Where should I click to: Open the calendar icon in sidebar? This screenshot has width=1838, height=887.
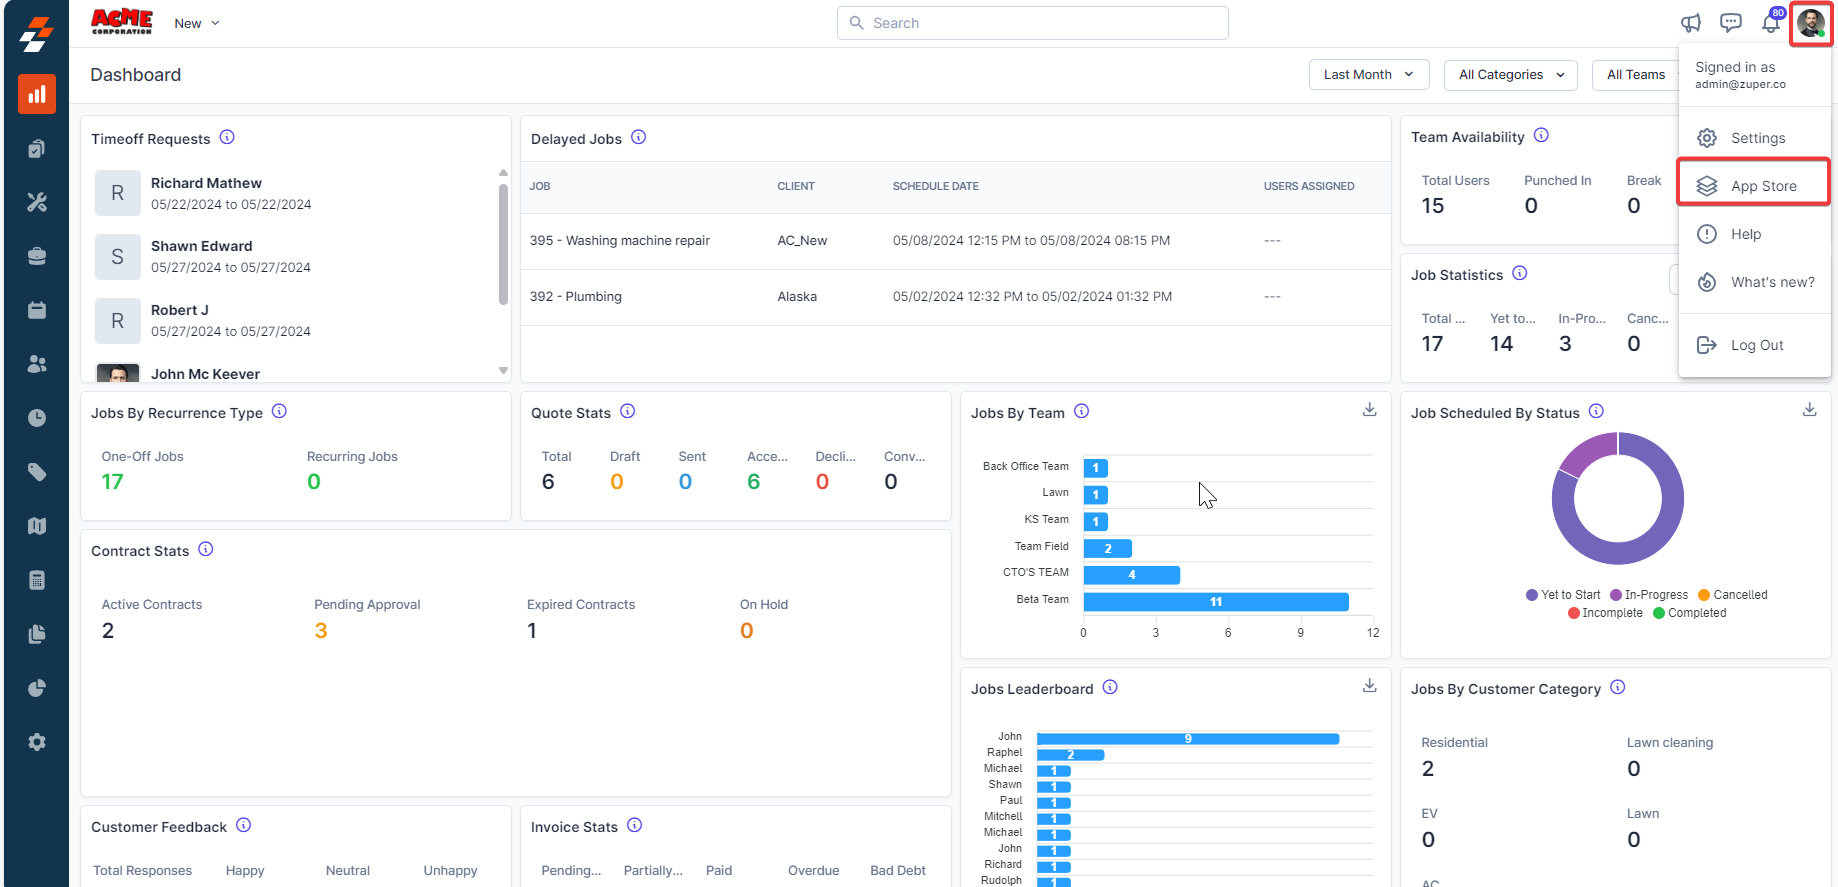pos(37,310)
